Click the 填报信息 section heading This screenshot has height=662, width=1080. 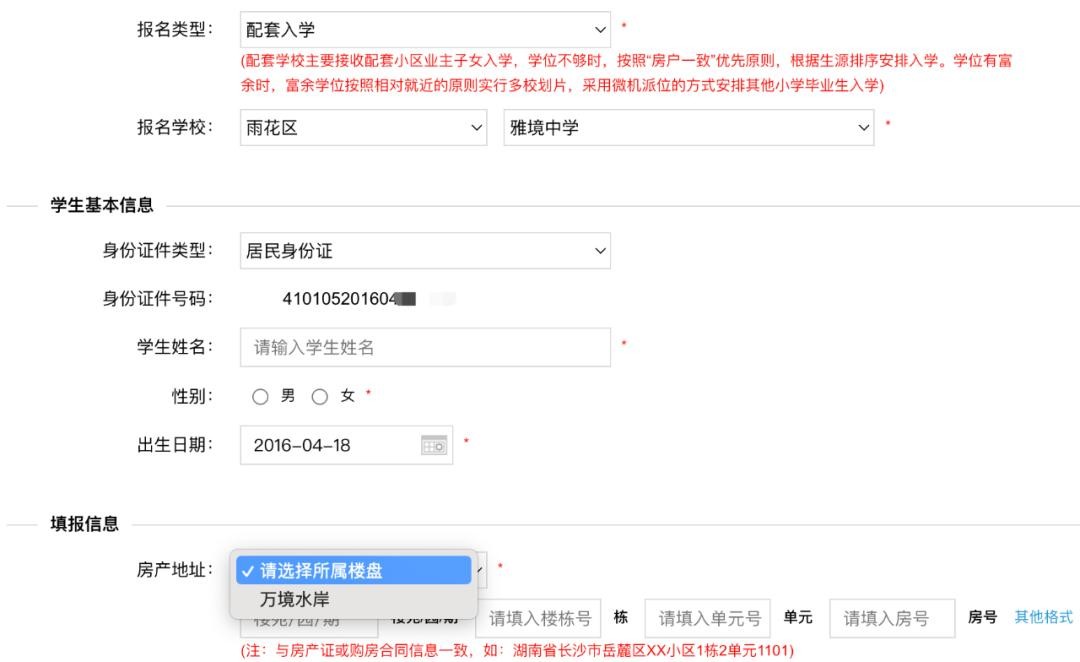pyautogui.click(x=85, y=523)
